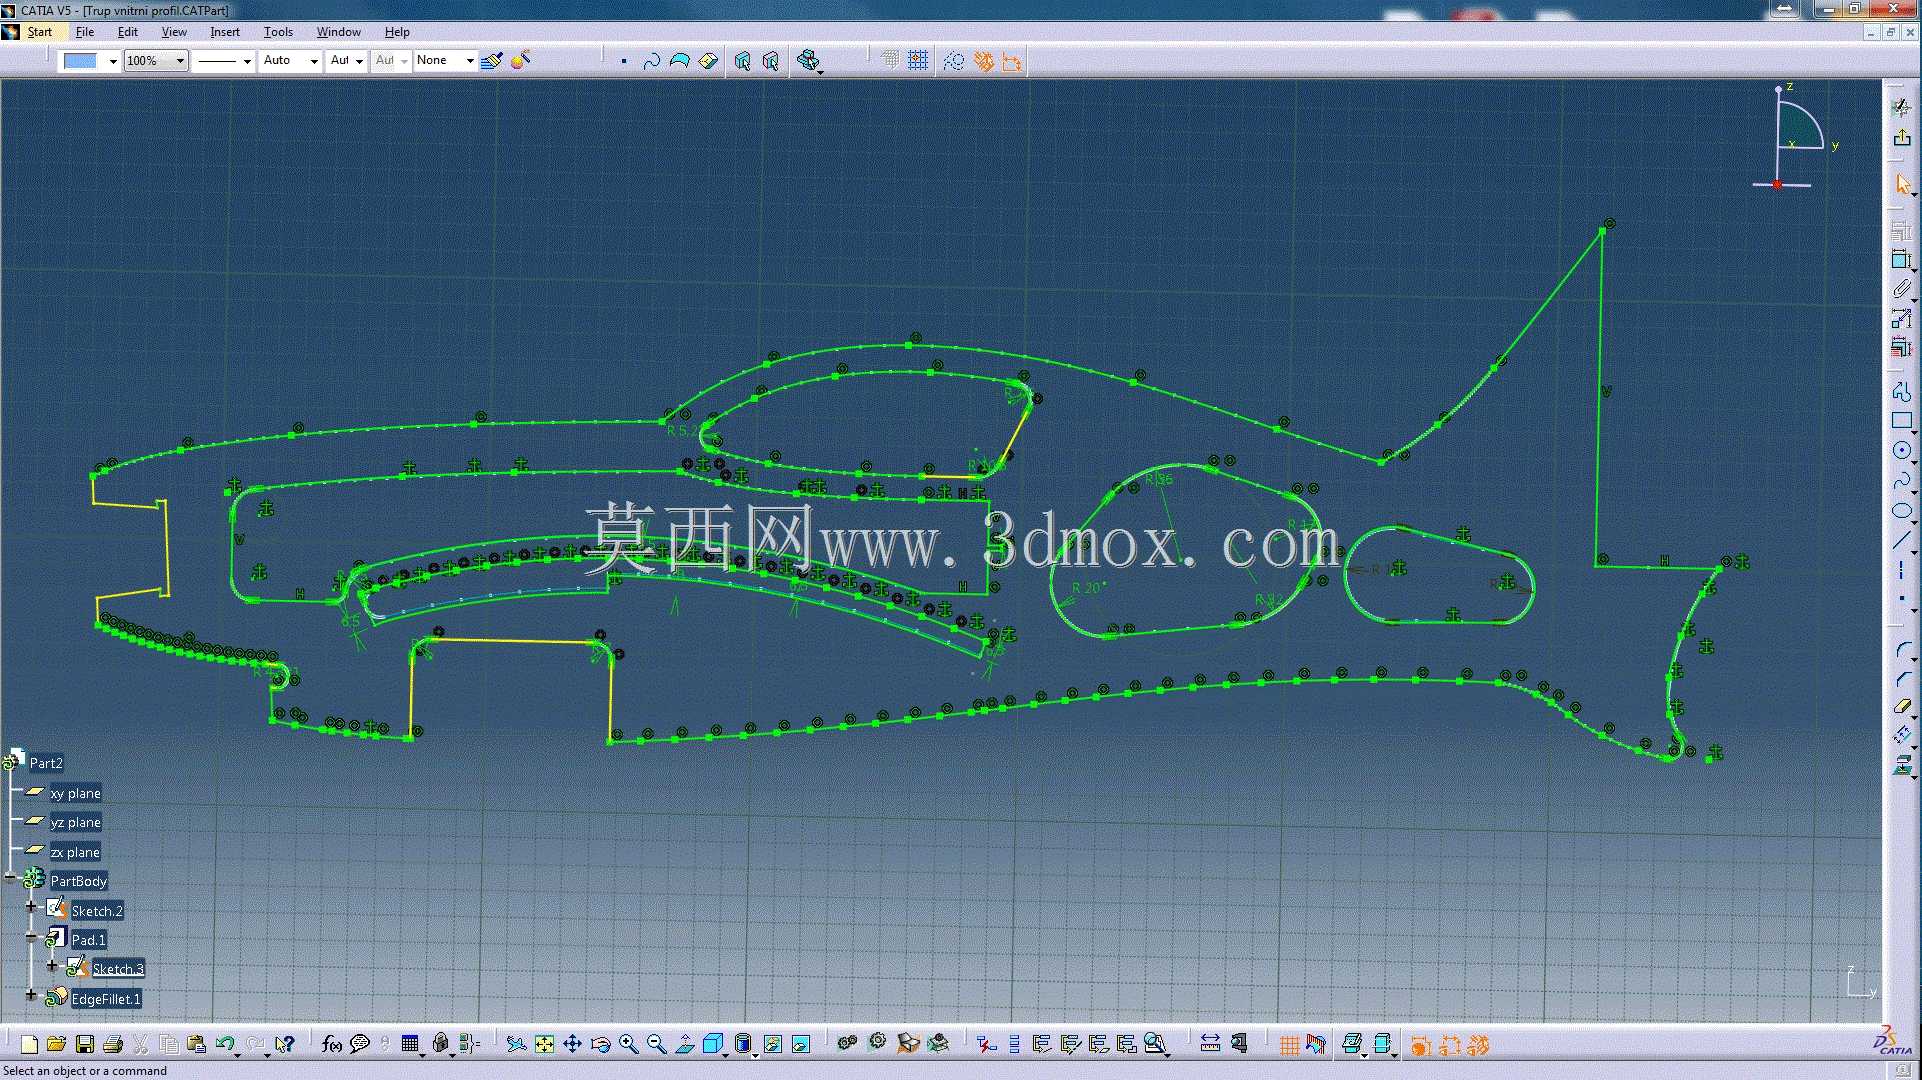The height and width of the screenshot is (1080, 1922).
Task: Click the Fly Mode airplane icon
Action: (x=516, y=1045)
